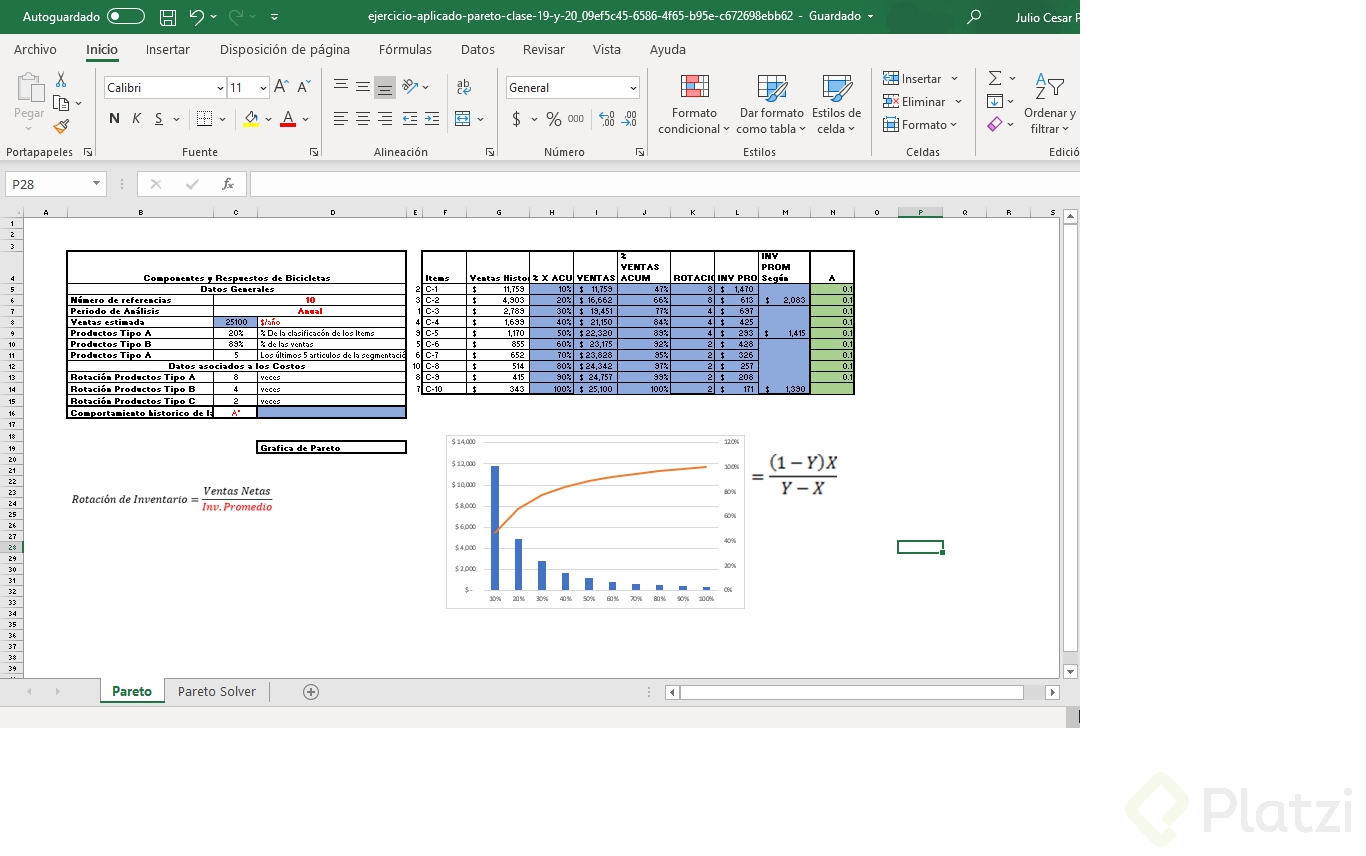Viewport: 1366px width, 856px height.
Task: Apply bold formatting with the N icon
Action: pos(113,118)
